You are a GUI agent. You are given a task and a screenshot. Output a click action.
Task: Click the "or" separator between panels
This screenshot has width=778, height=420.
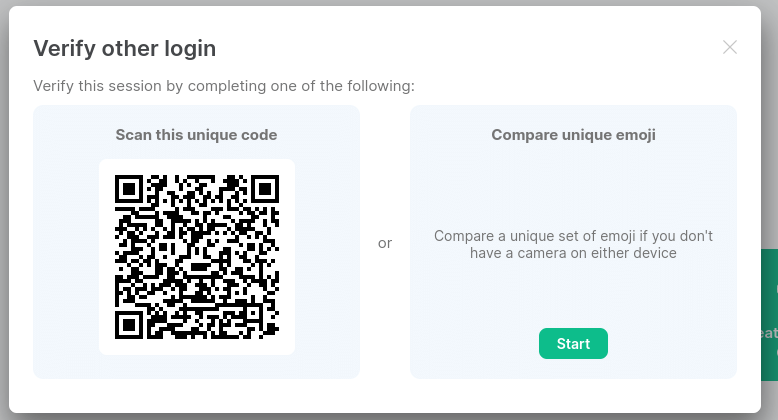click(385, 243)
